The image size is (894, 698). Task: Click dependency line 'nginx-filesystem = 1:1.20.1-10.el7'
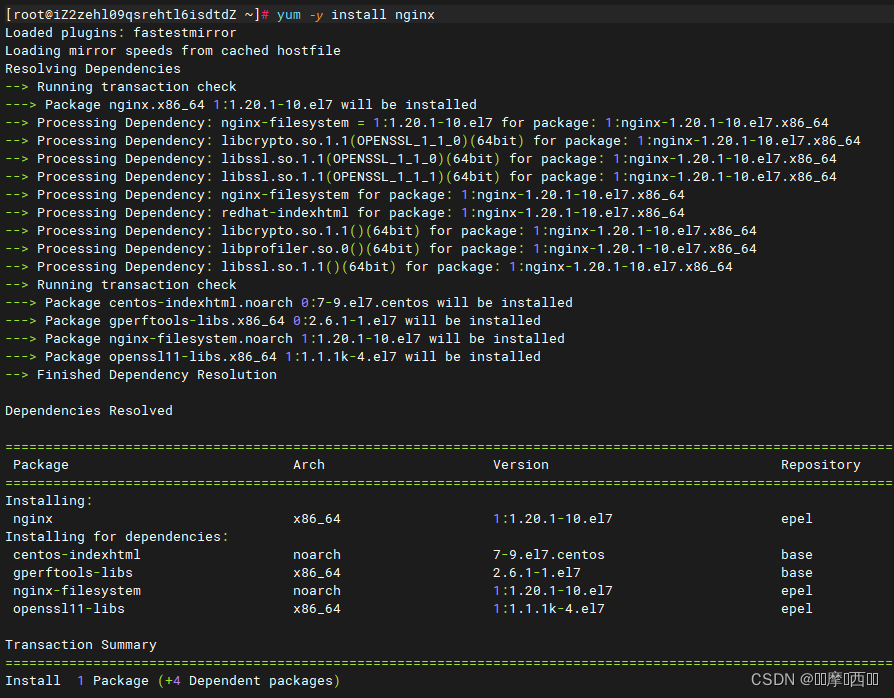coord(417,123)
